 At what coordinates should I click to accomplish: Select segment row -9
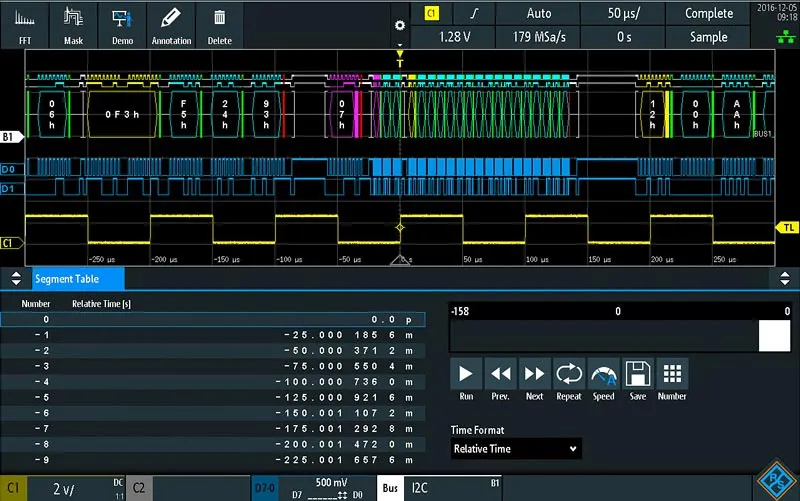click(x=213, y=460)
